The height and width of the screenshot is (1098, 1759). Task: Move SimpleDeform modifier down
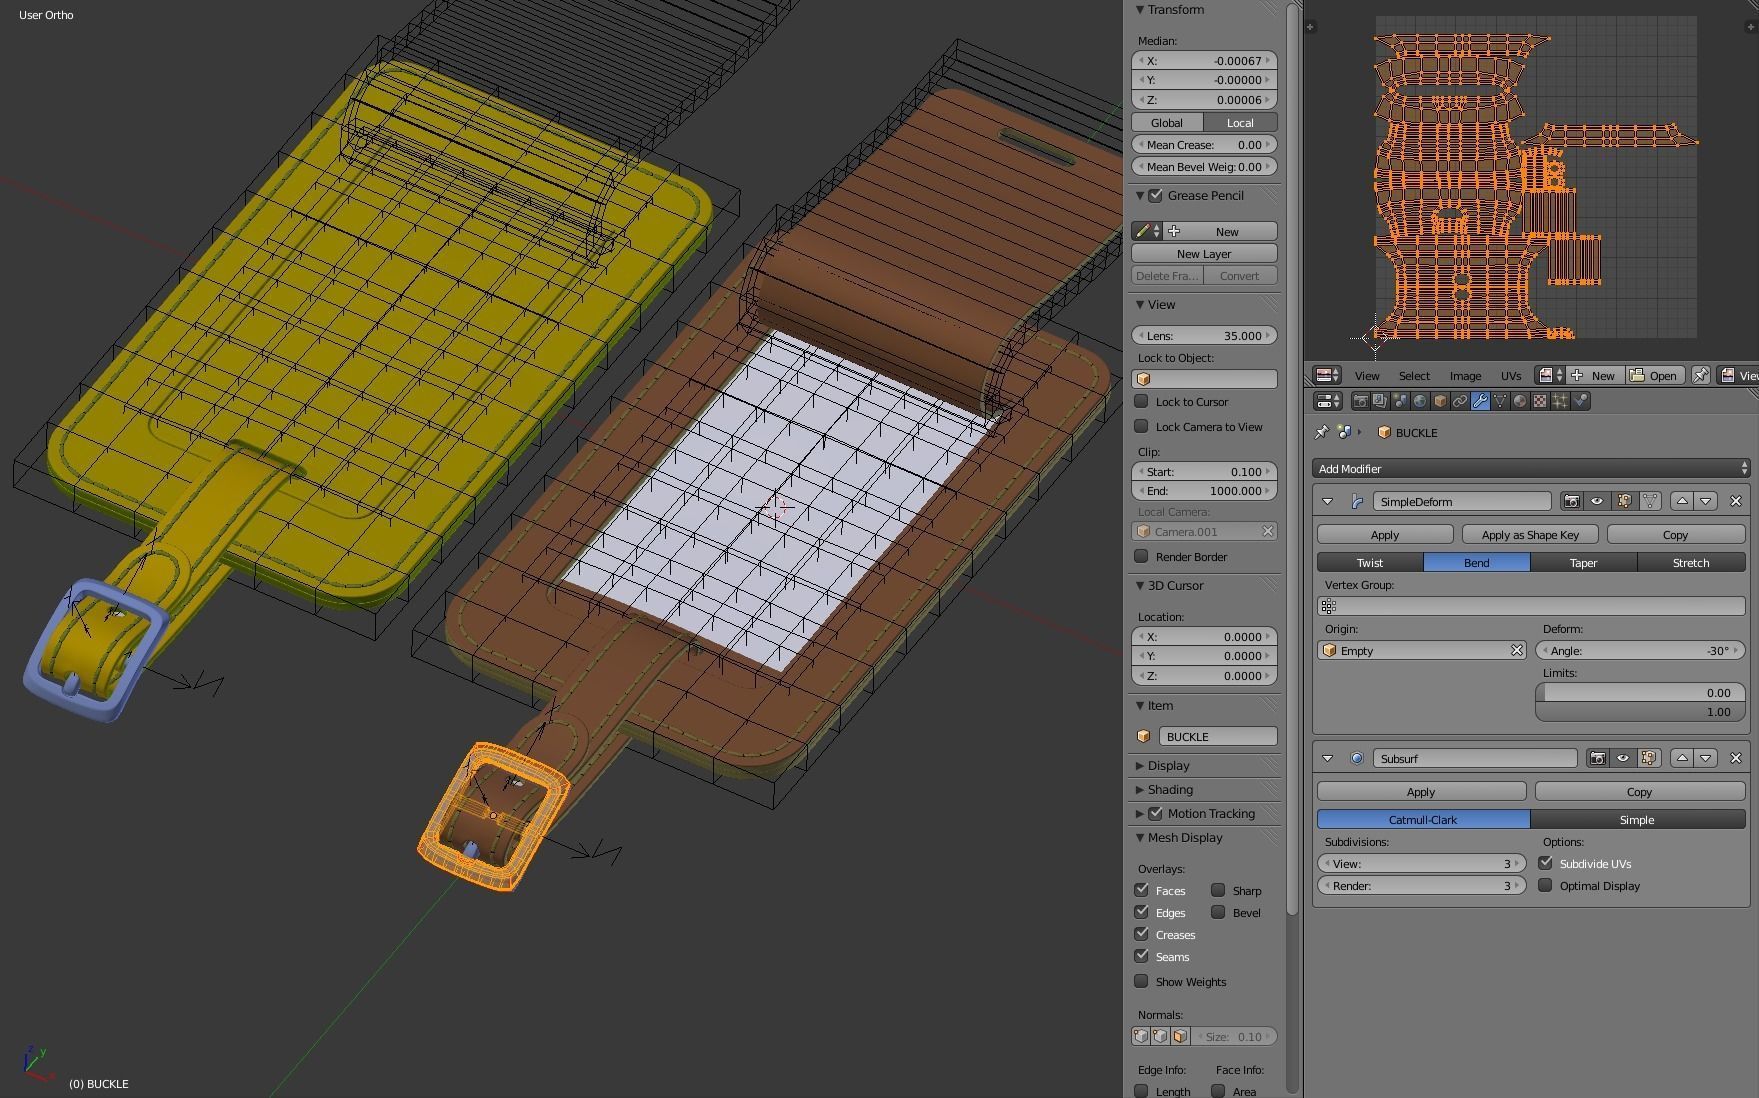click(x=1706, y=501)
